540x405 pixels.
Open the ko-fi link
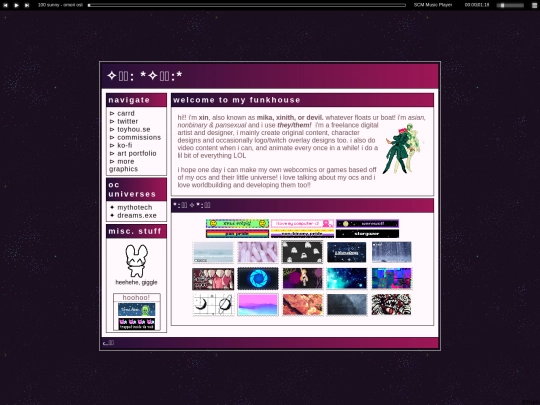click(124, 145)
